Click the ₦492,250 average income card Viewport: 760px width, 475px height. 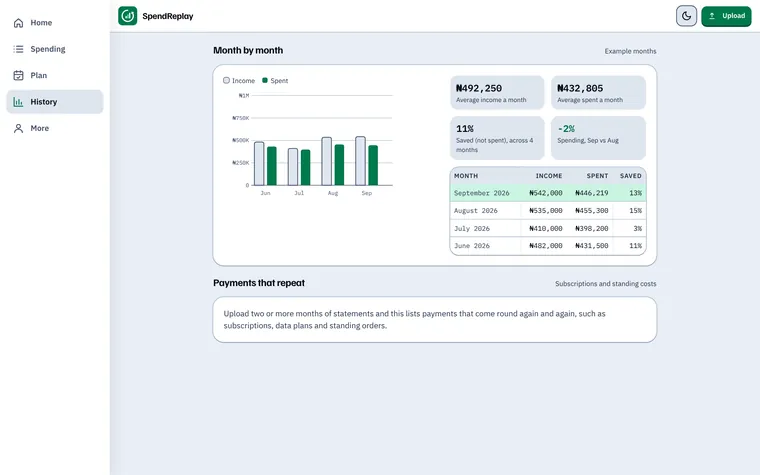[x=497, y=93]
